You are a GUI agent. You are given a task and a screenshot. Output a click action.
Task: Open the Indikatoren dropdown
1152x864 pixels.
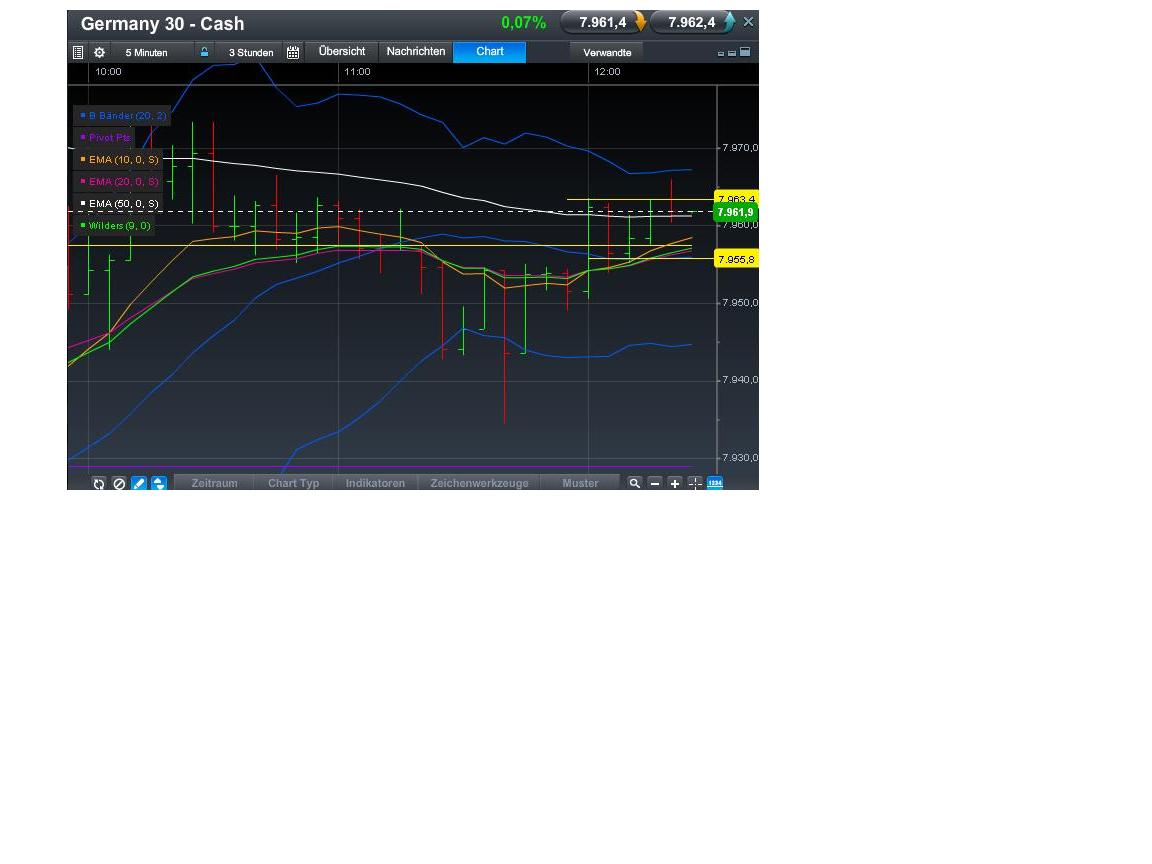click(375, 483)
